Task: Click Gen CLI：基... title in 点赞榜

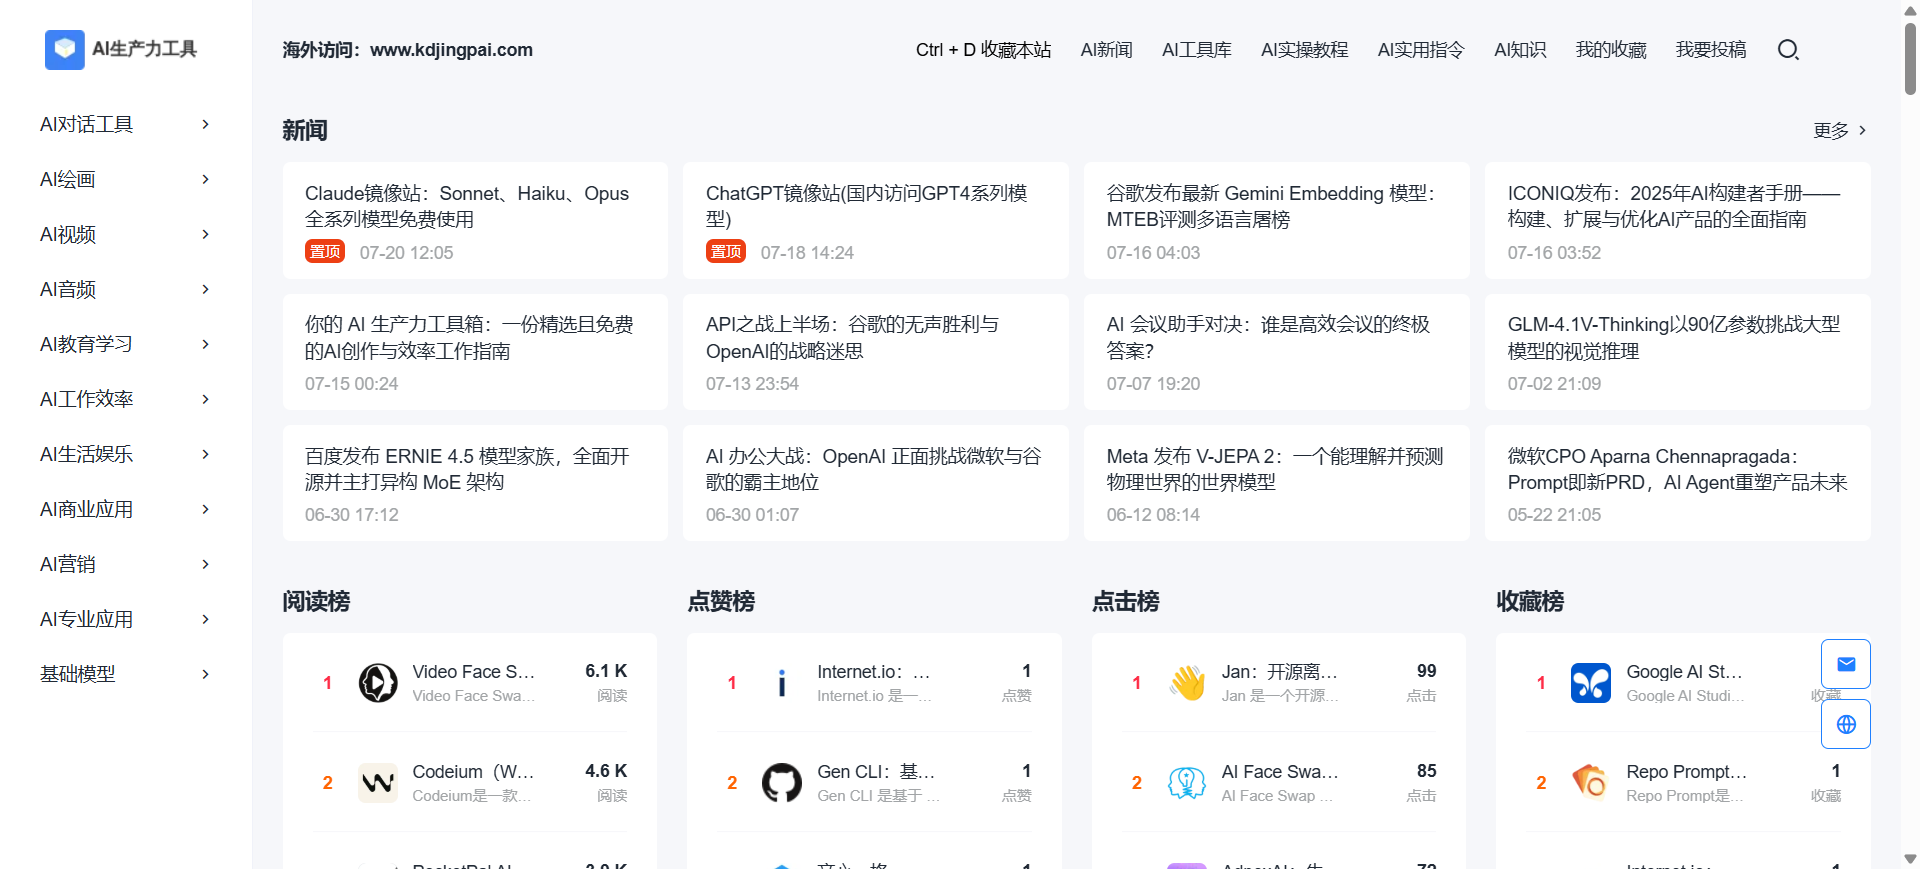Action: click(876, 772)
